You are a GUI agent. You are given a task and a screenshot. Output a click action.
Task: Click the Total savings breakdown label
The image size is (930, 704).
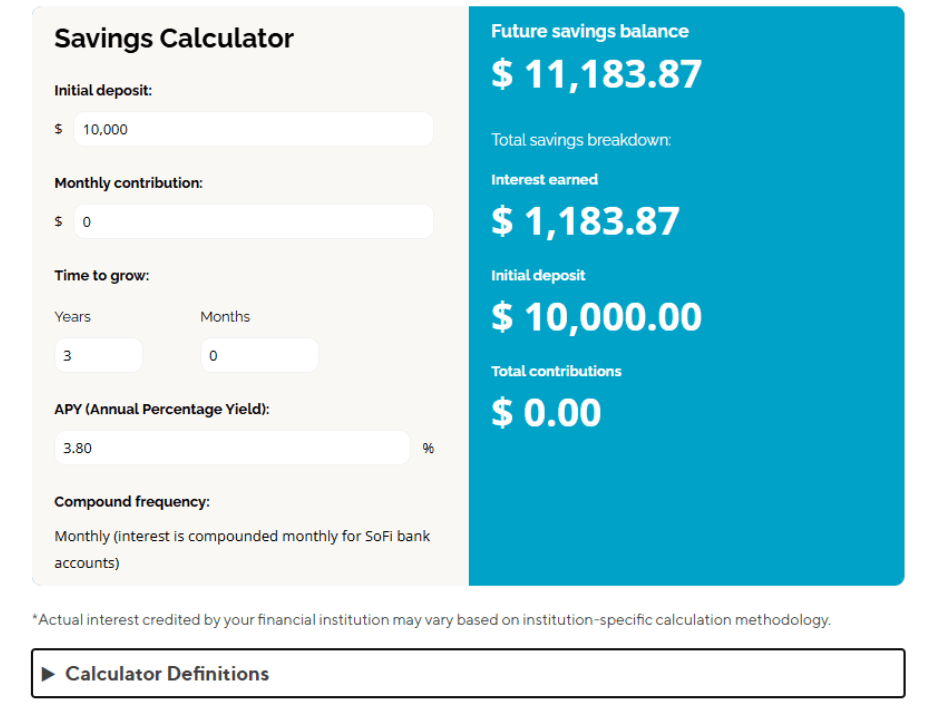(x=581, y=140)
